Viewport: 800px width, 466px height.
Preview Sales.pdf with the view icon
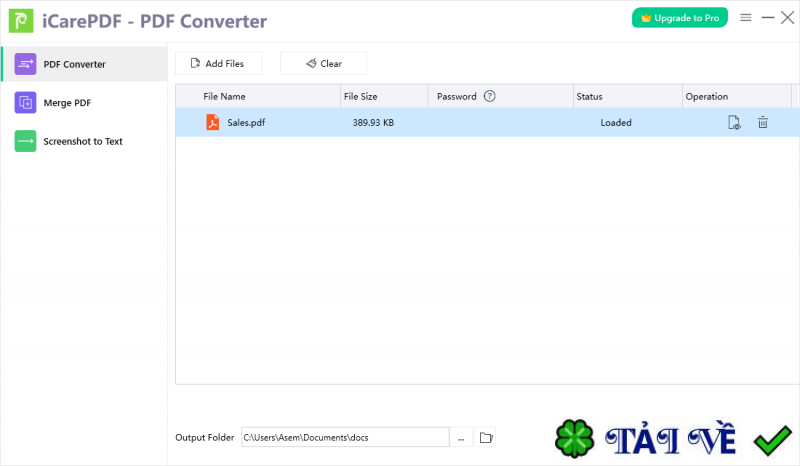734,122
